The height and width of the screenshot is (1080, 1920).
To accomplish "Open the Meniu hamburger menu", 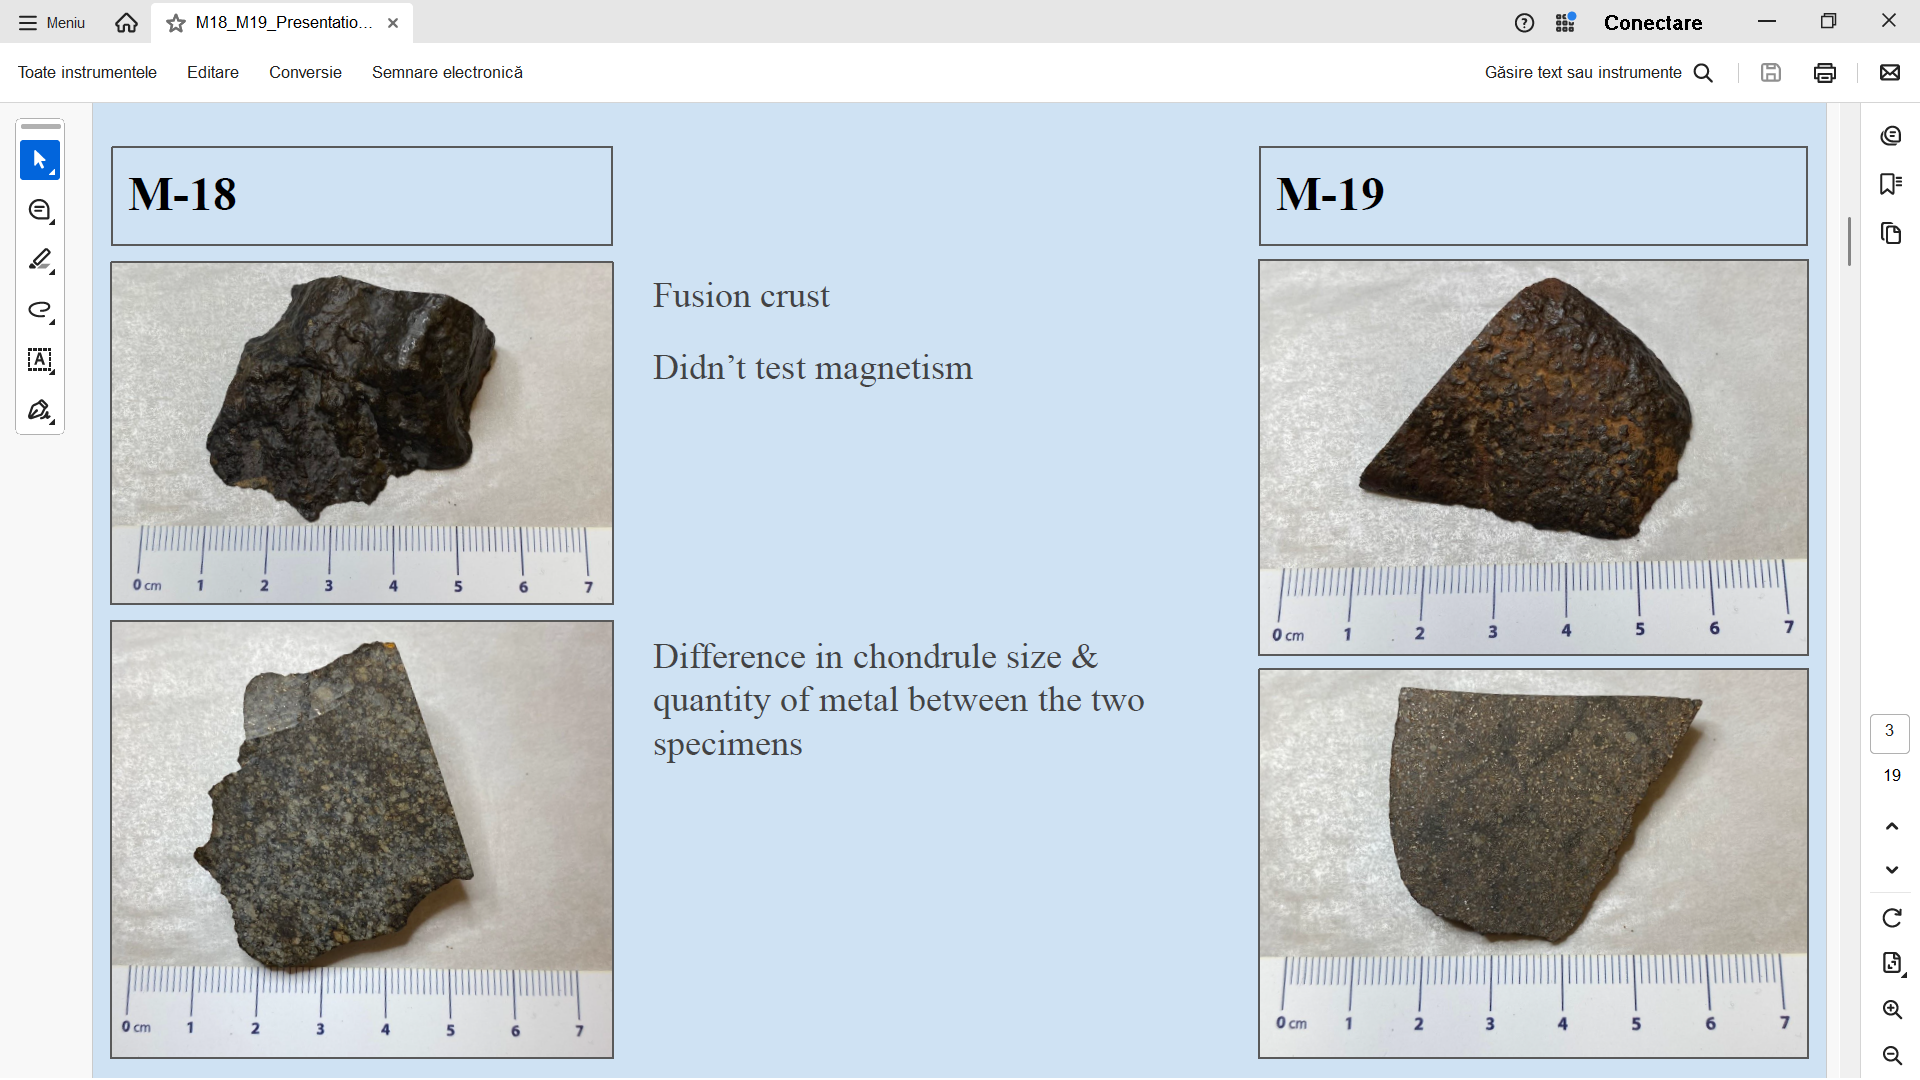I will (x=52, y=22).
